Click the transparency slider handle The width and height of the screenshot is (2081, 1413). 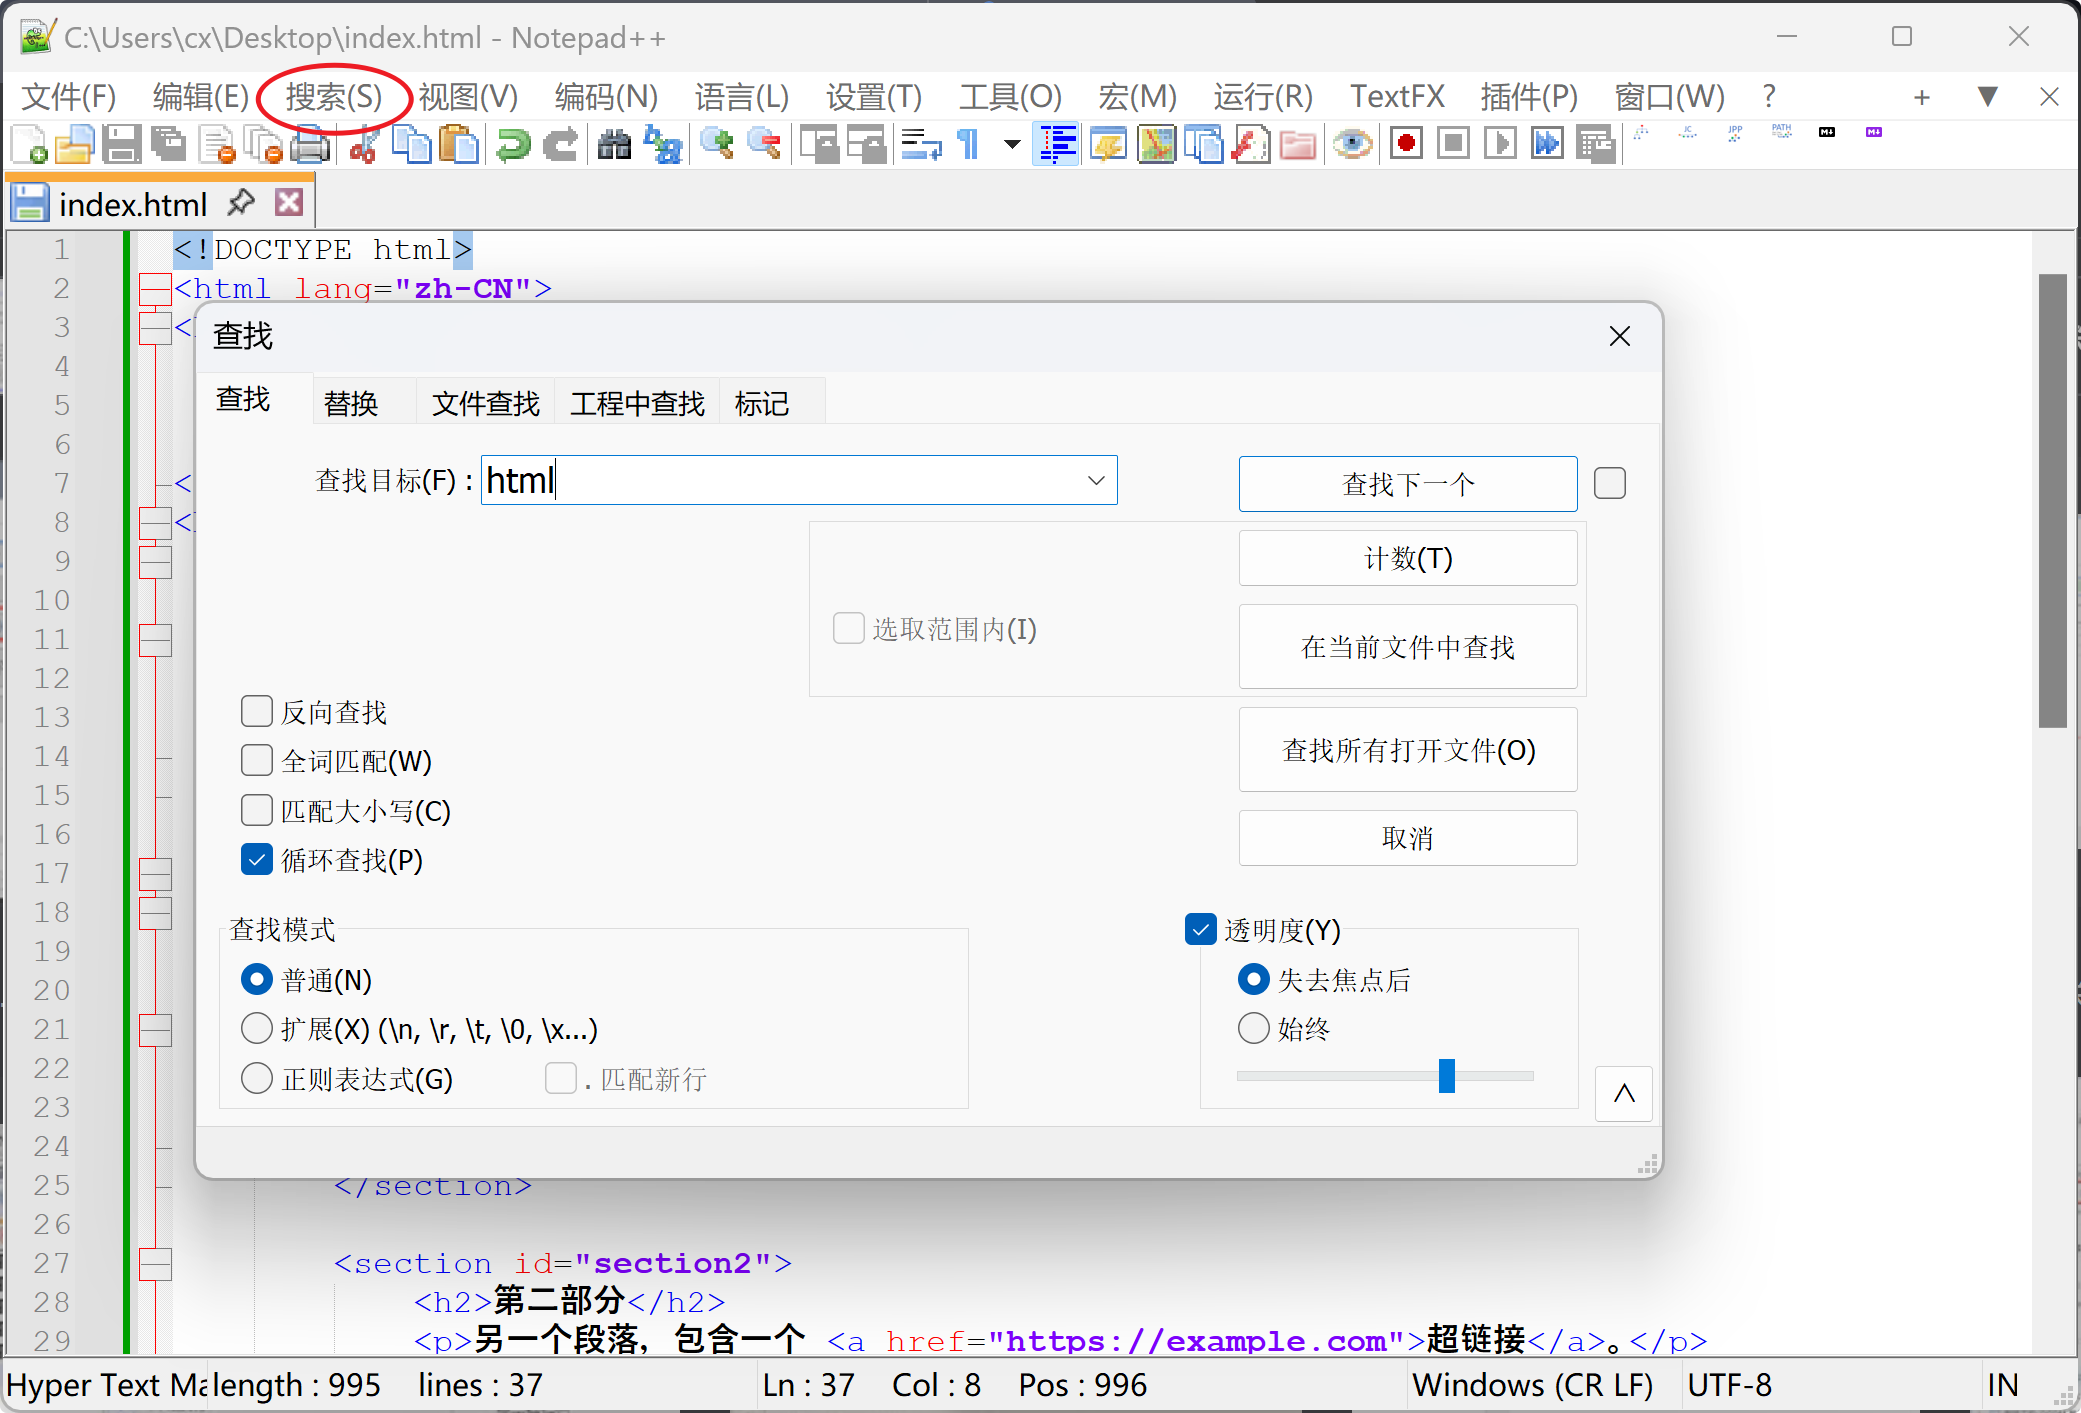point(1446,1076)
